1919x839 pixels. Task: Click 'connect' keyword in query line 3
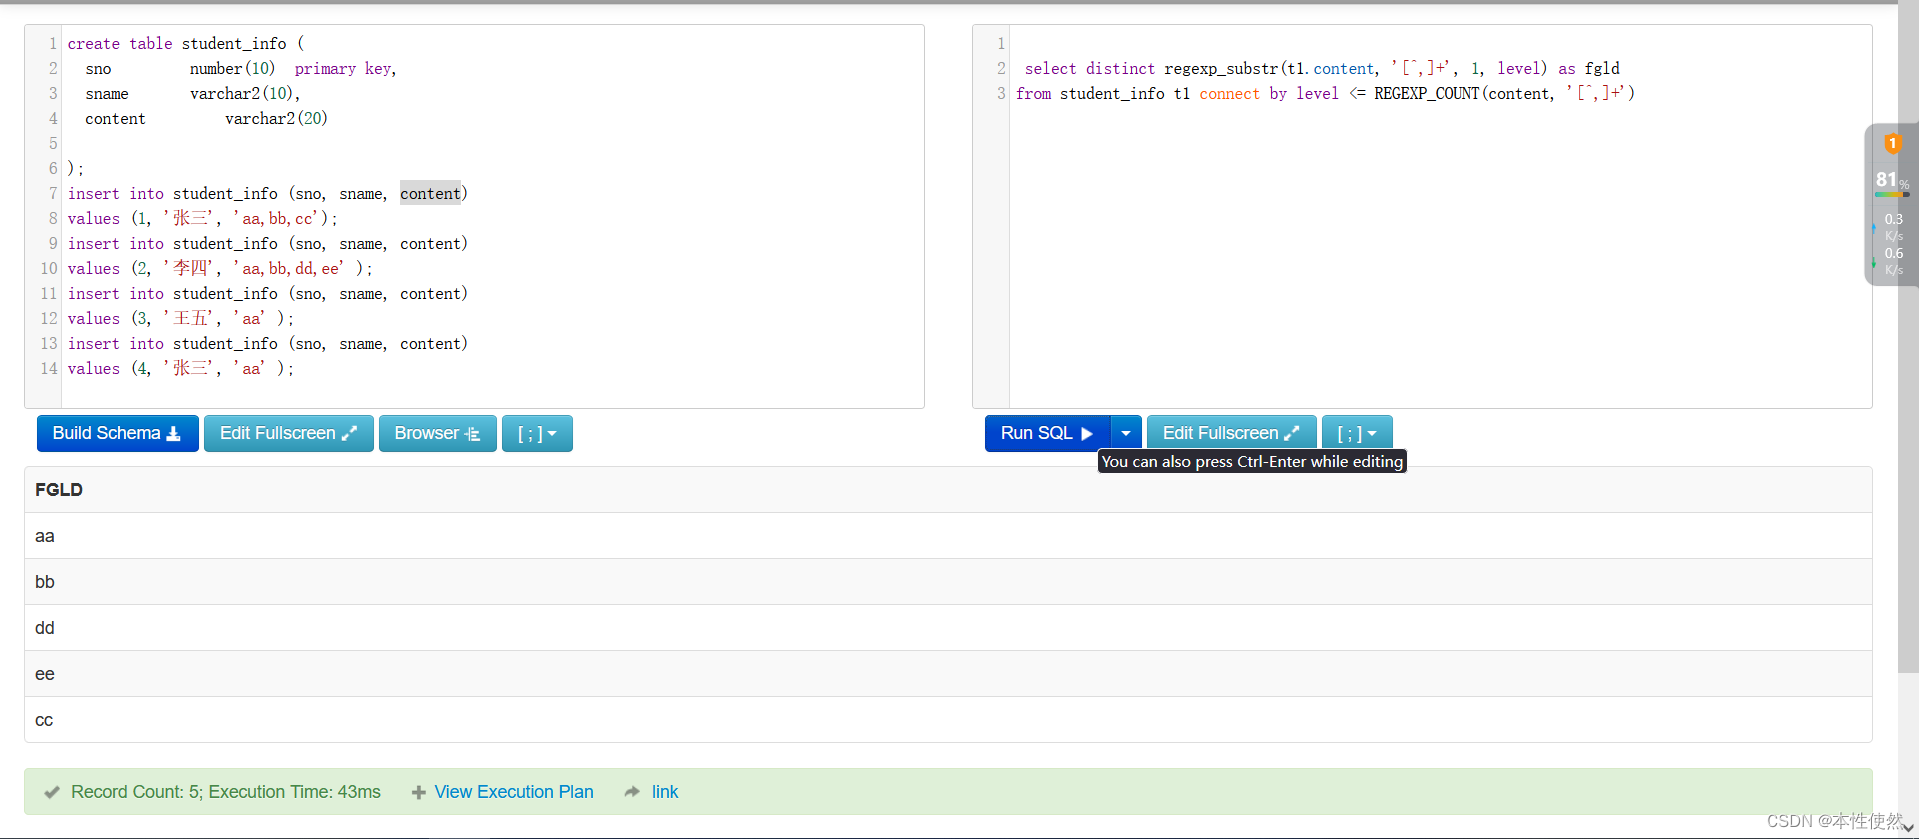1229,93
